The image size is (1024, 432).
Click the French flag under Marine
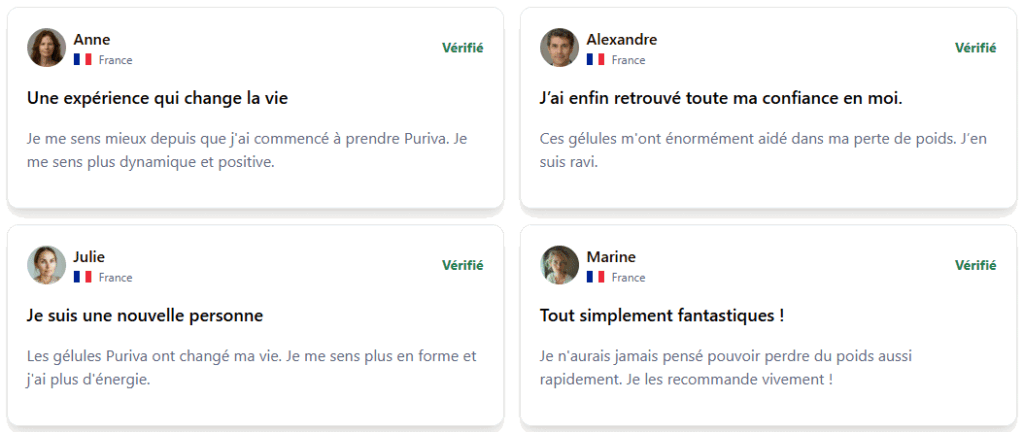coord(596,277)
